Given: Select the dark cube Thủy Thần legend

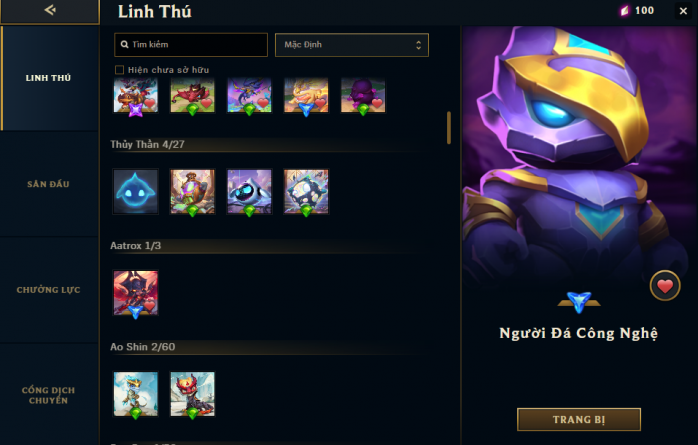Looking at the screenshot, I should [x=306, y=191].
